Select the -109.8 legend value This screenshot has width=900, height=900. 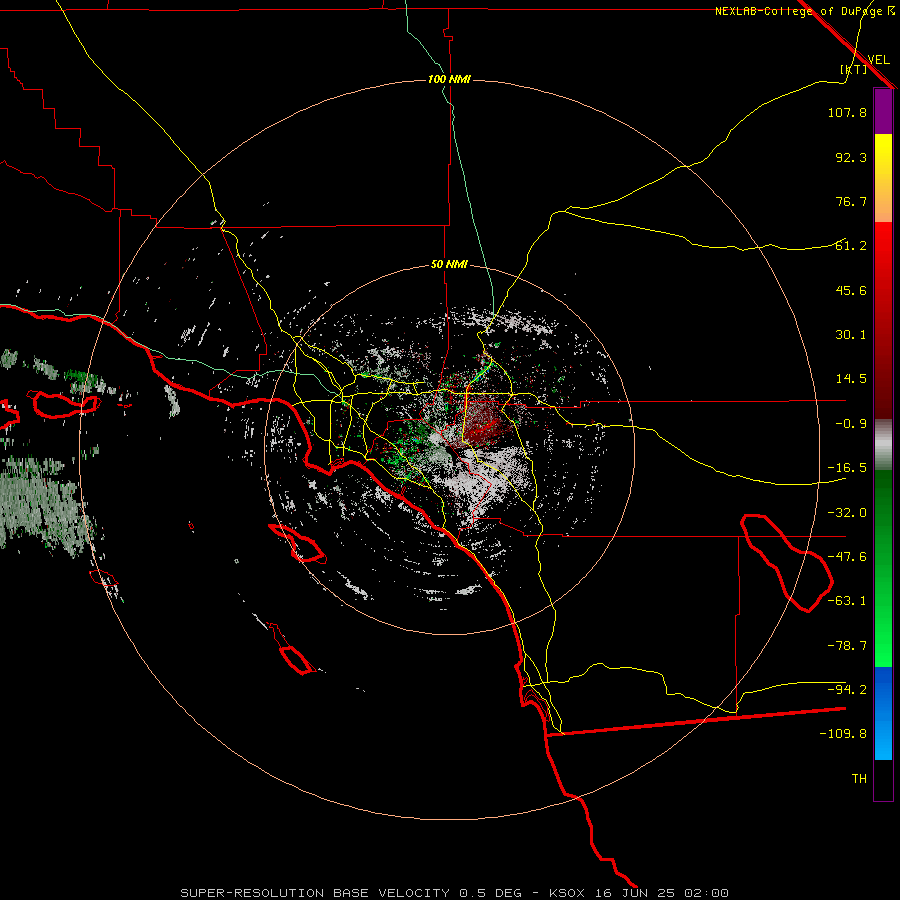(x=843, y=734)
